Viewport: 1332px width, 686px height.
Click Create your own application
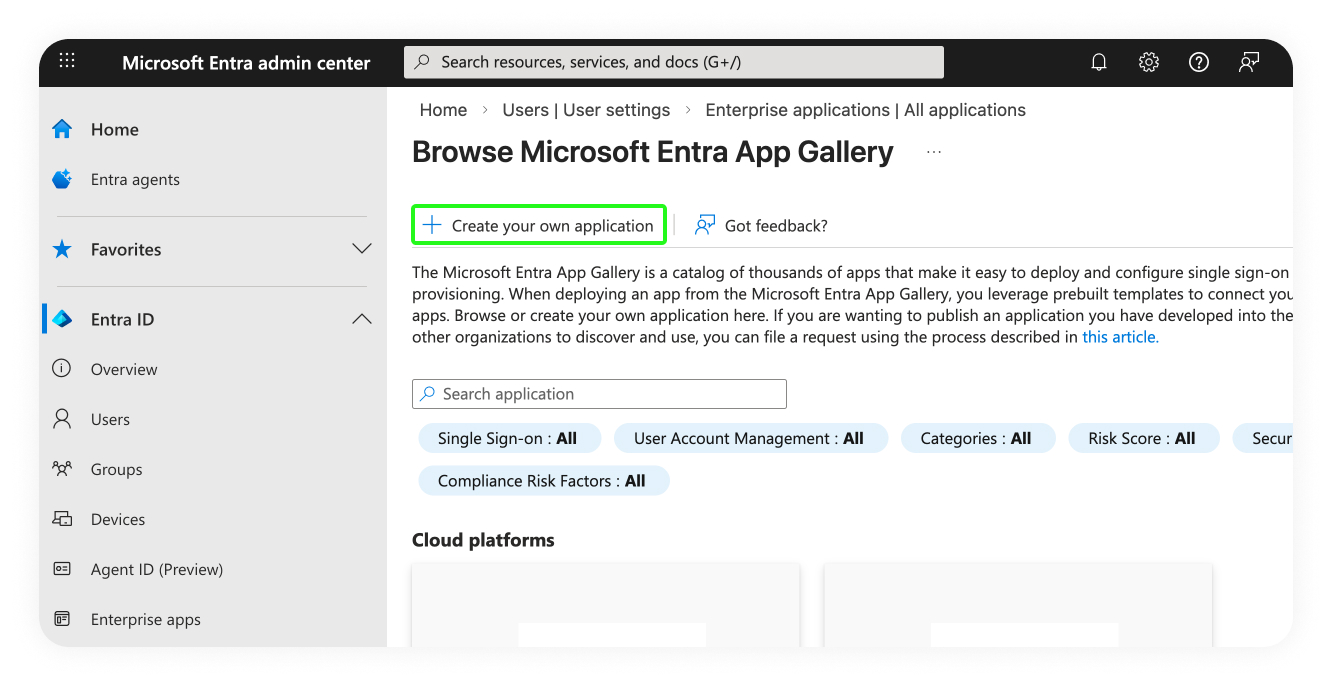(x=539, y=226)
